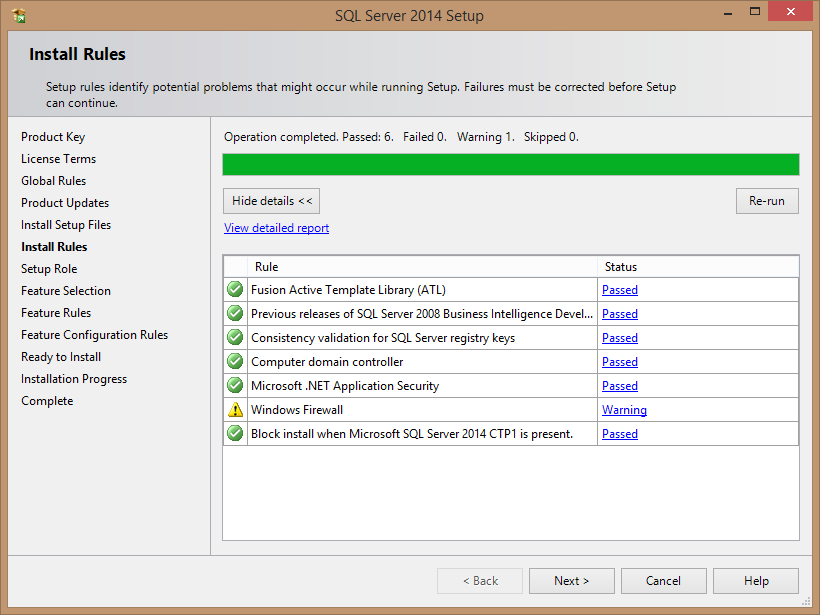Click the SQL Server Setup title bar icon
The width and height of the screenshot is (820, 615).
coord(18,15)
